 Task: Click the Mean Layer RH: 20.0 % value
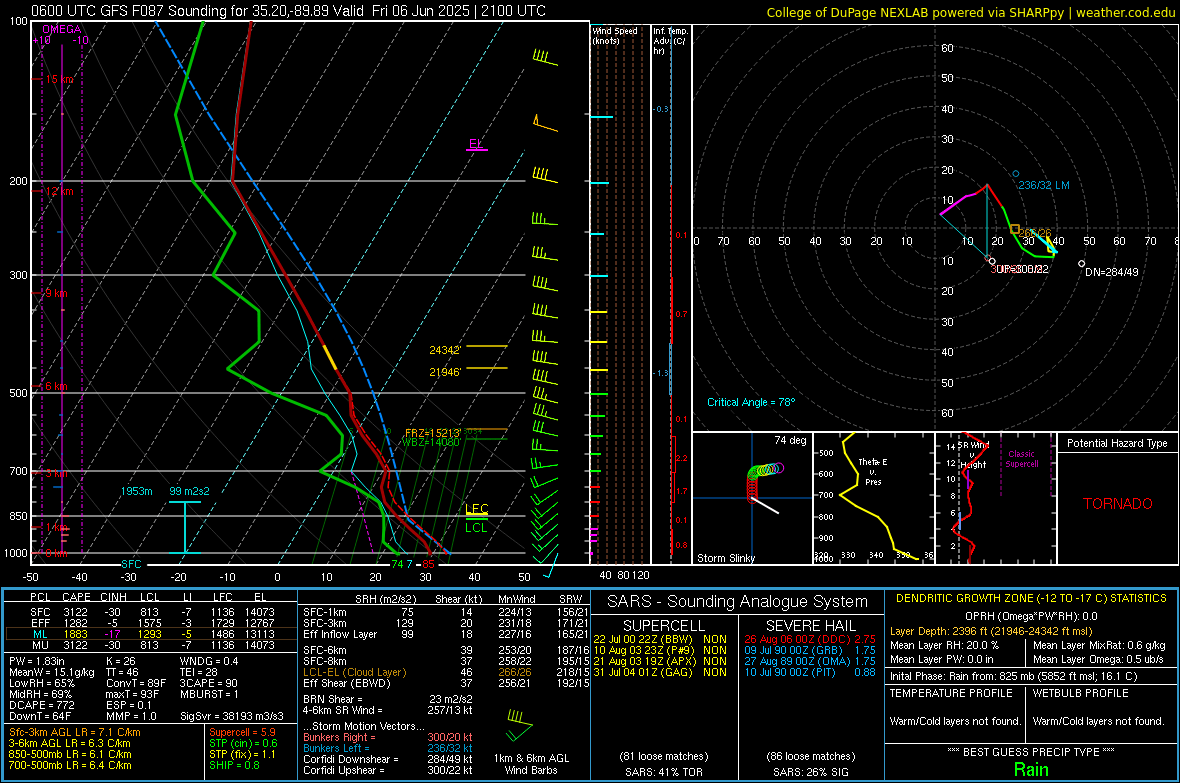pyautogui.click(x=944, y=645)
